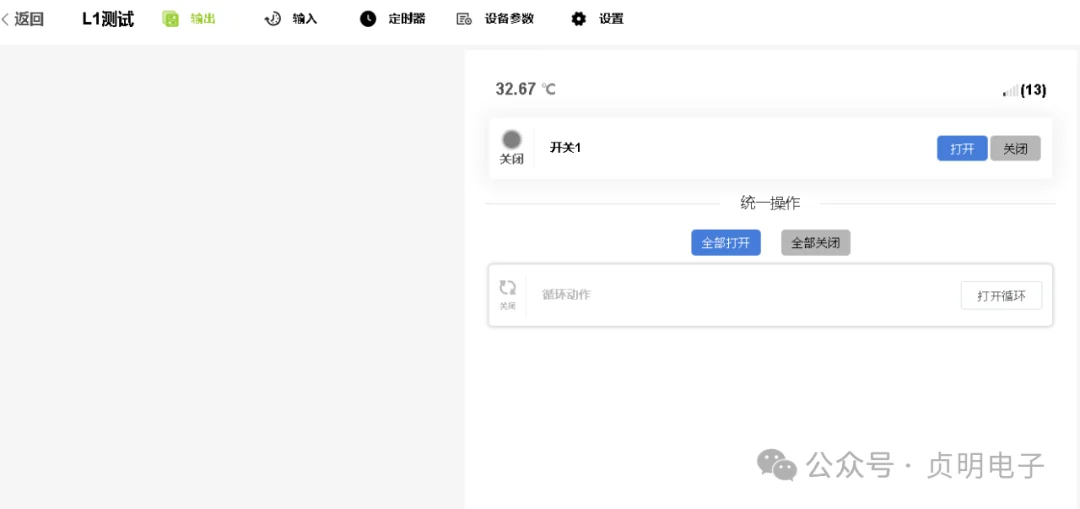Click the 输入 tab icon

[273, 19]
